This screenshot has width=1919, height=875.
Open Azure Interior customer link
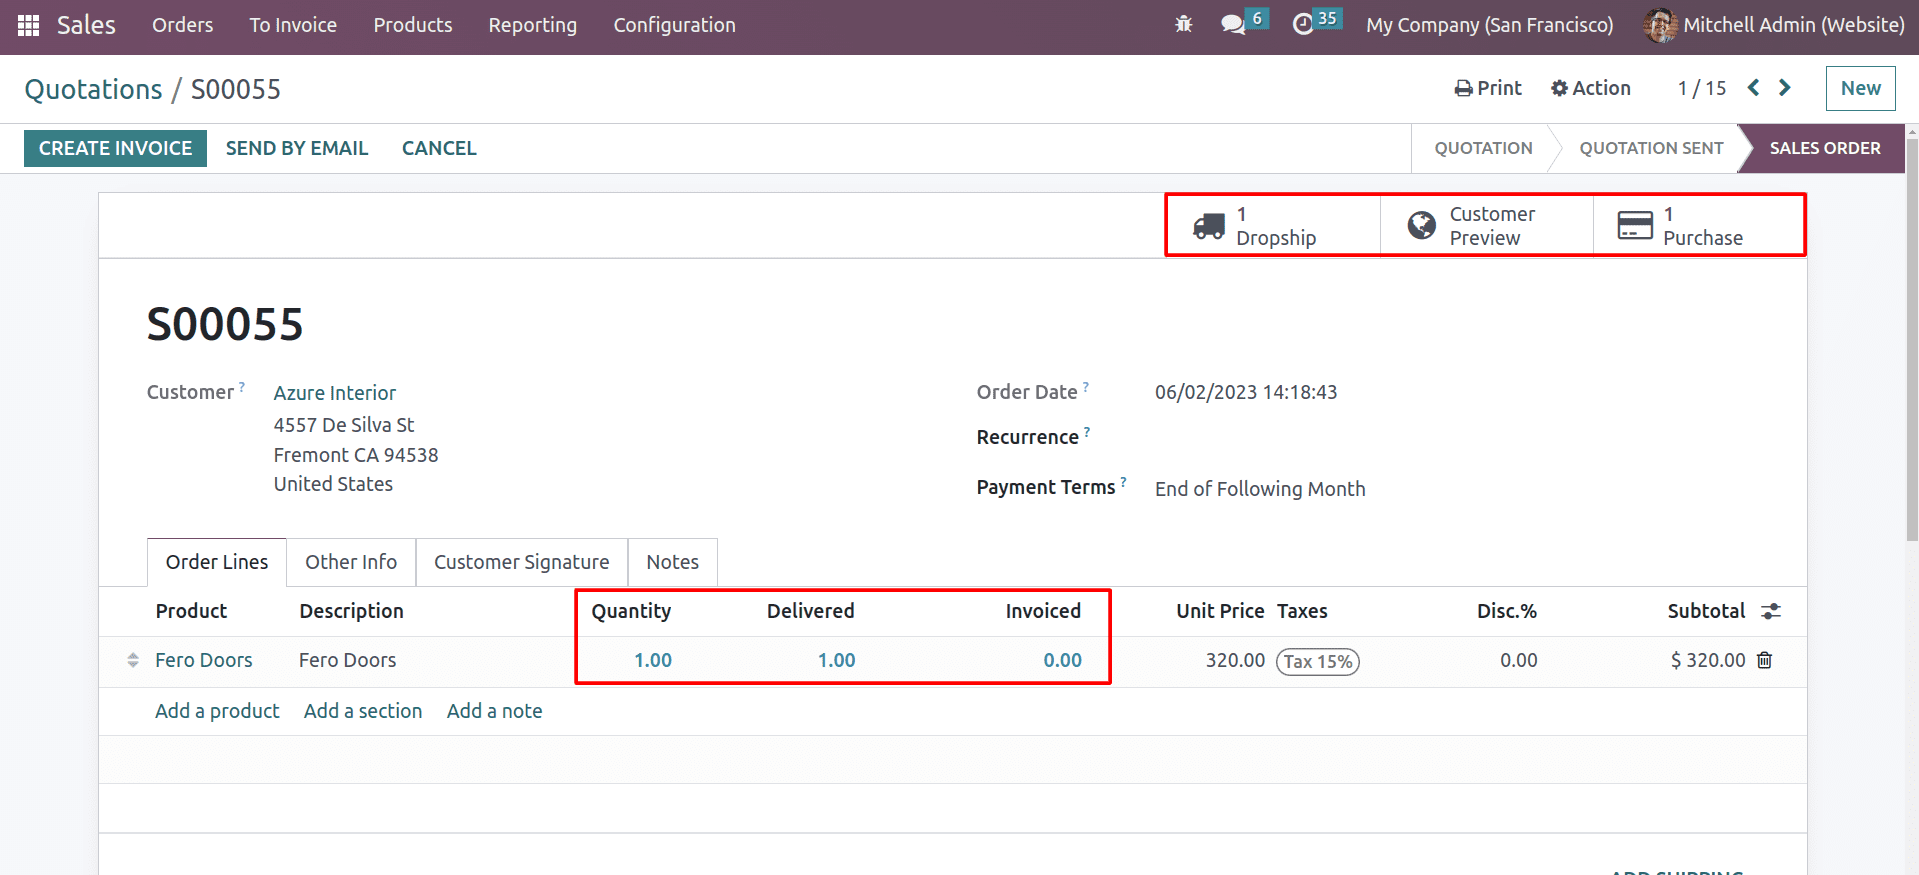(x=335, y=393)
